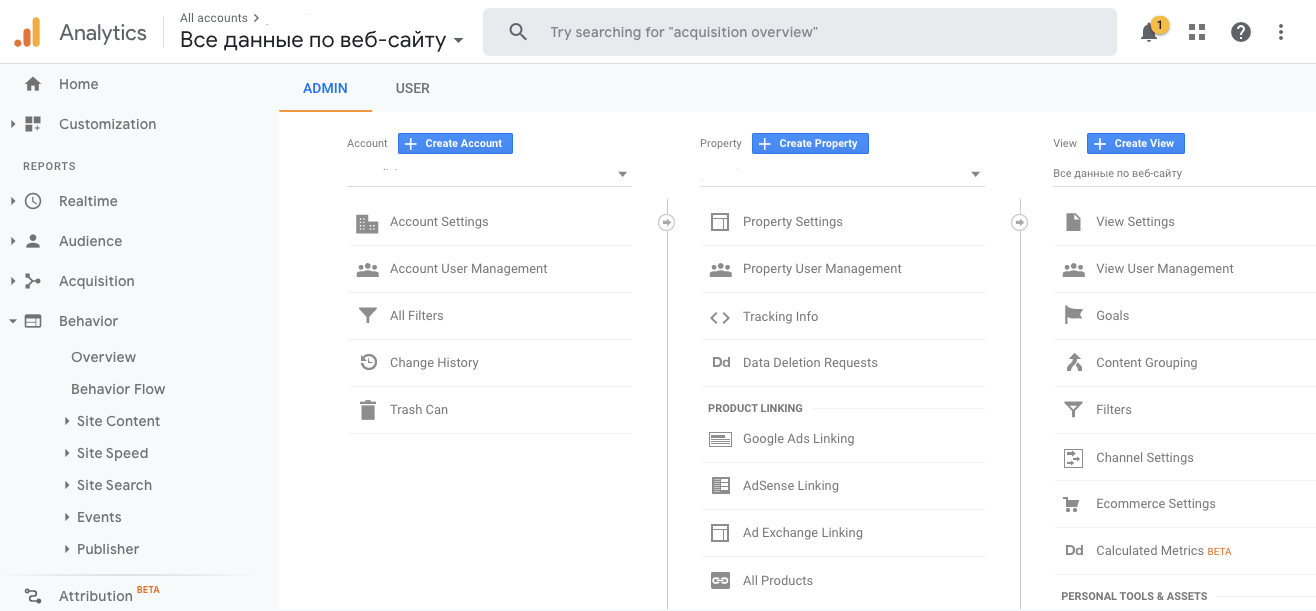Click the Google Ads Linking icon
The height and width of the screenshot is (611, 1316).
[720, 439]
